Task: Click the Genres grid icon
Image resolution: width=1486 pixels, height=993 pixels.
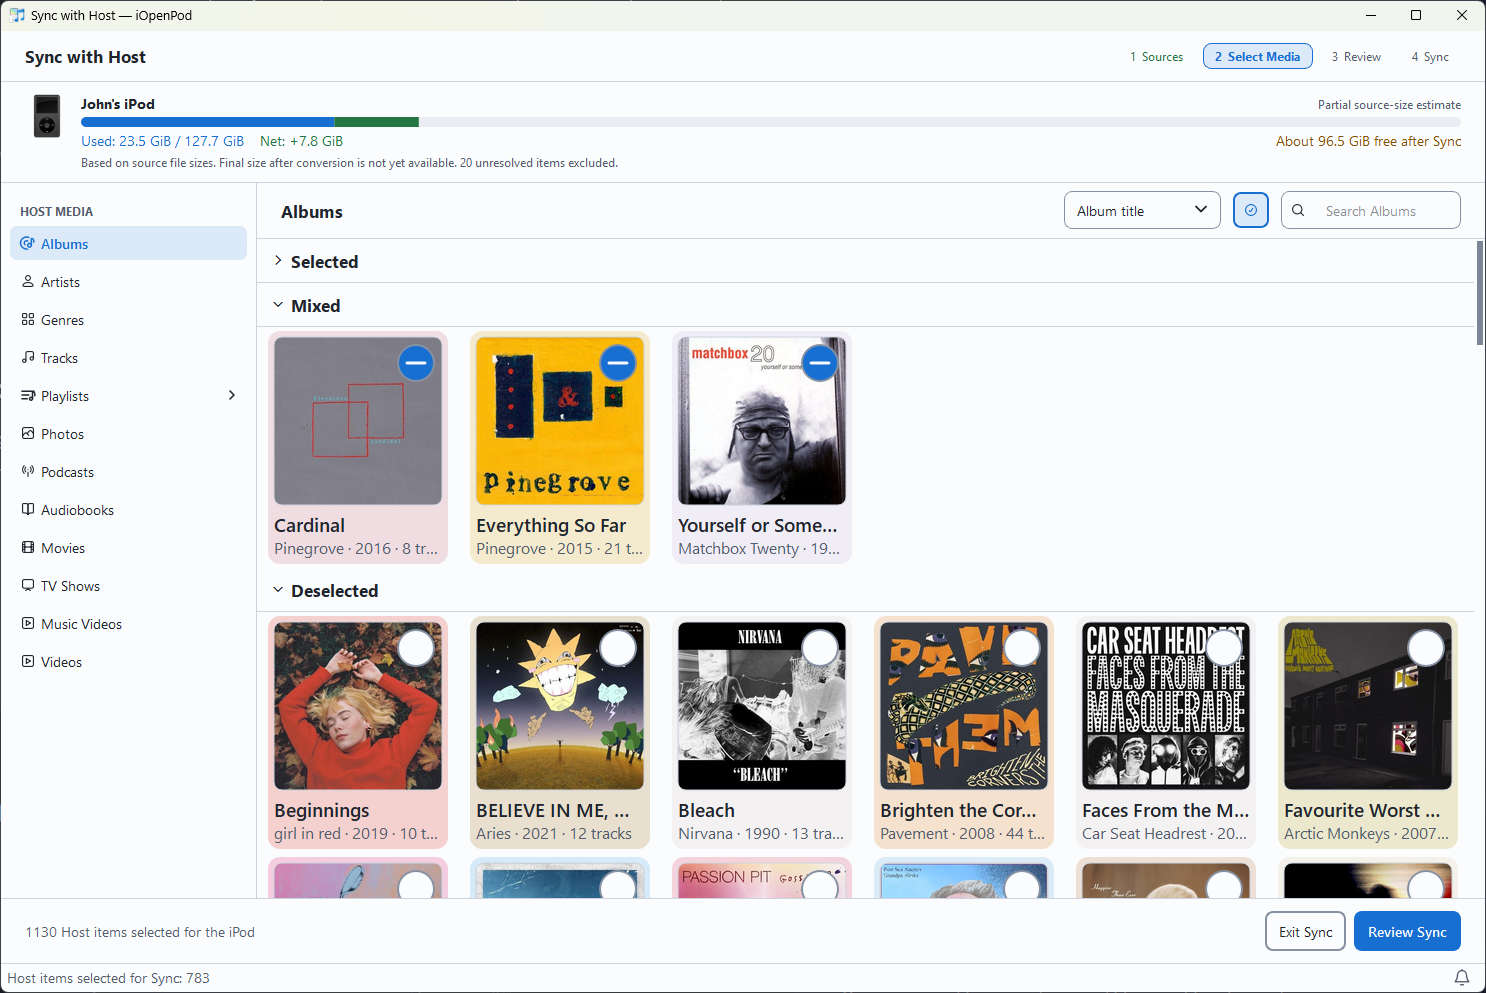Action: click(x=28, y=319)
